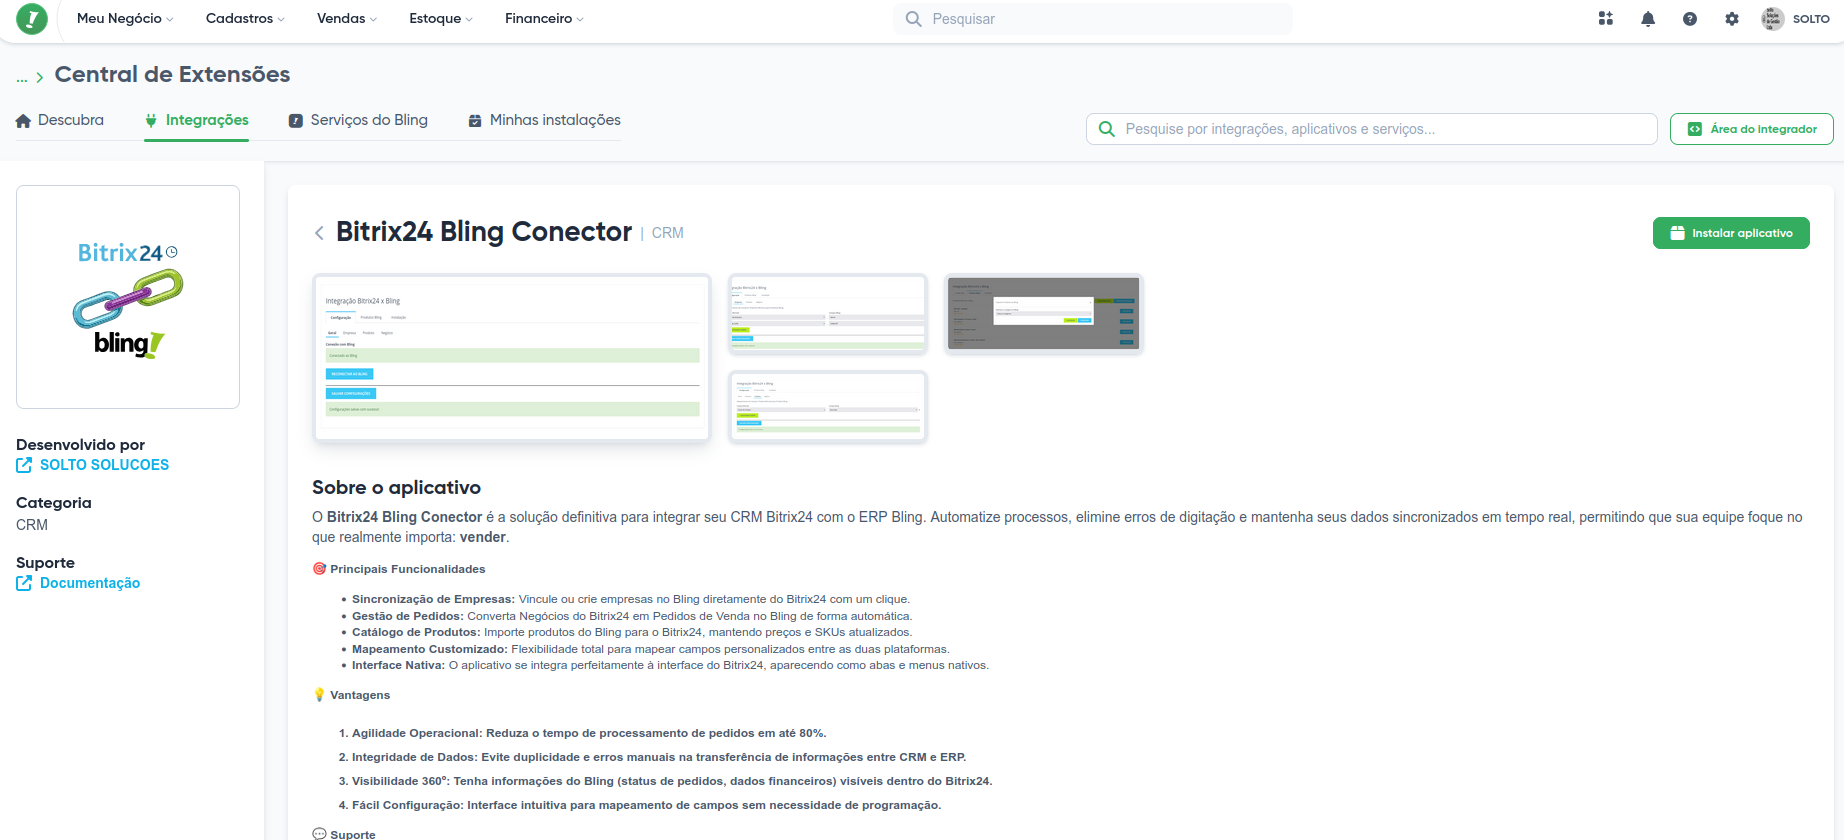Image resolution: width=1844 pixels, height=840 pixels.
Task: Click the external link icon beside Documentação
Action: click(x=24, y=583)
